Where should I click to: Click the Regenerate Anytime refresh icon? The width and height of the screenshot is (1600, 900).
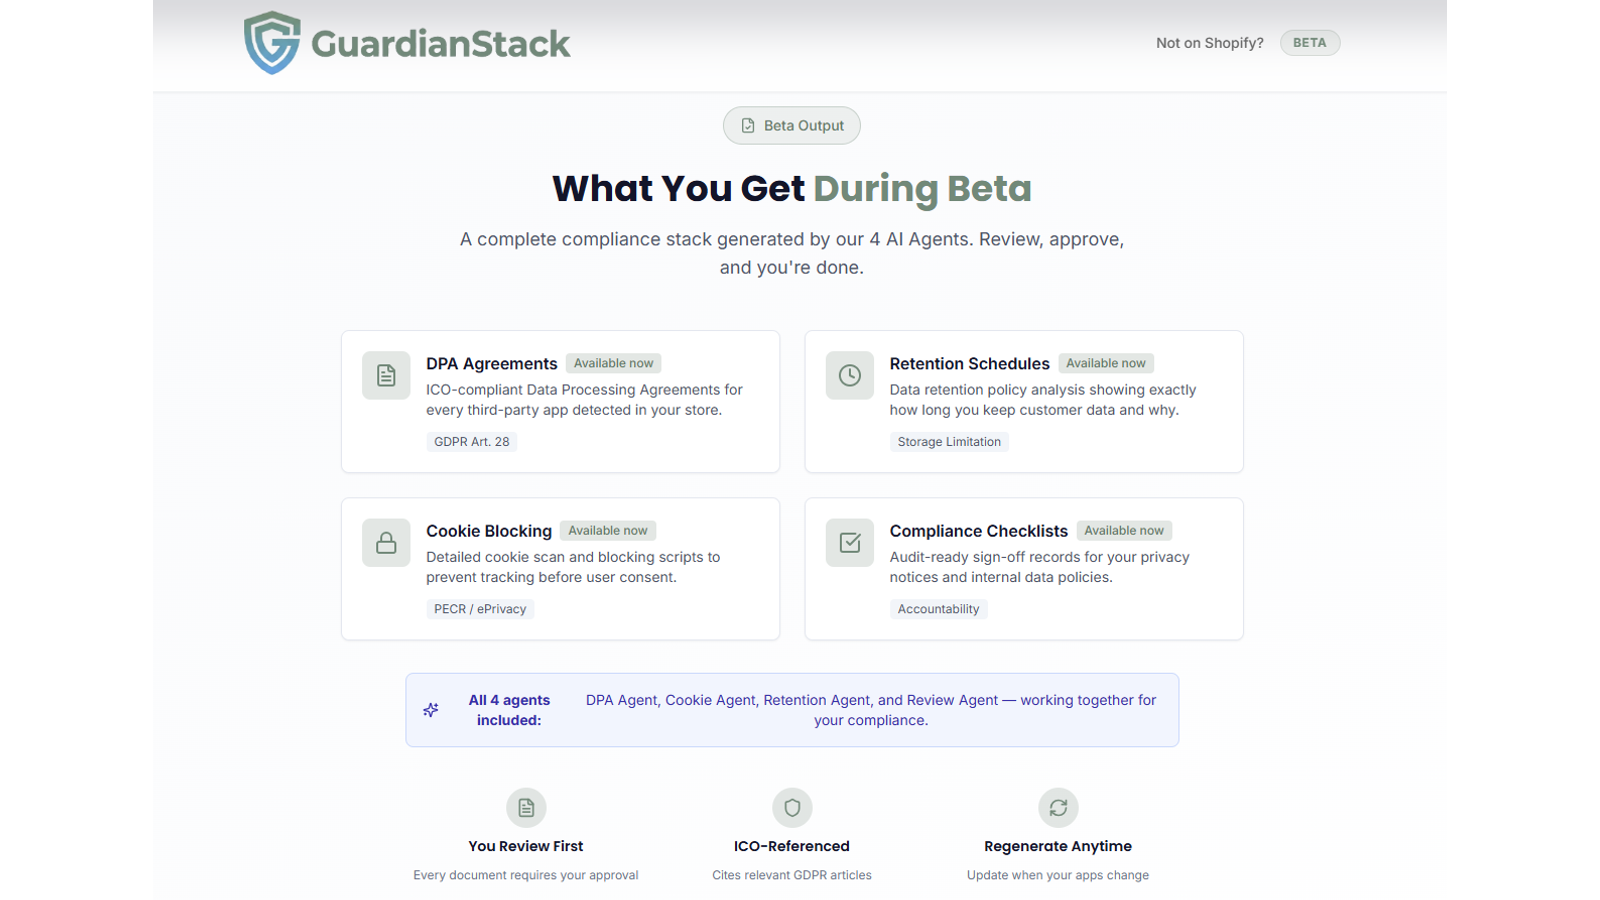click(1058, 808)
